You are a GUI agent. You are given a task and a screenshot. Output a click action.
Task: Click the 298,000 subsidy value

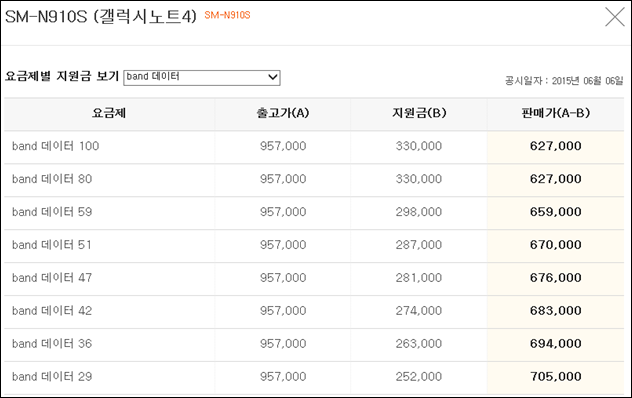pyautogui.click(x=419, y=212)
